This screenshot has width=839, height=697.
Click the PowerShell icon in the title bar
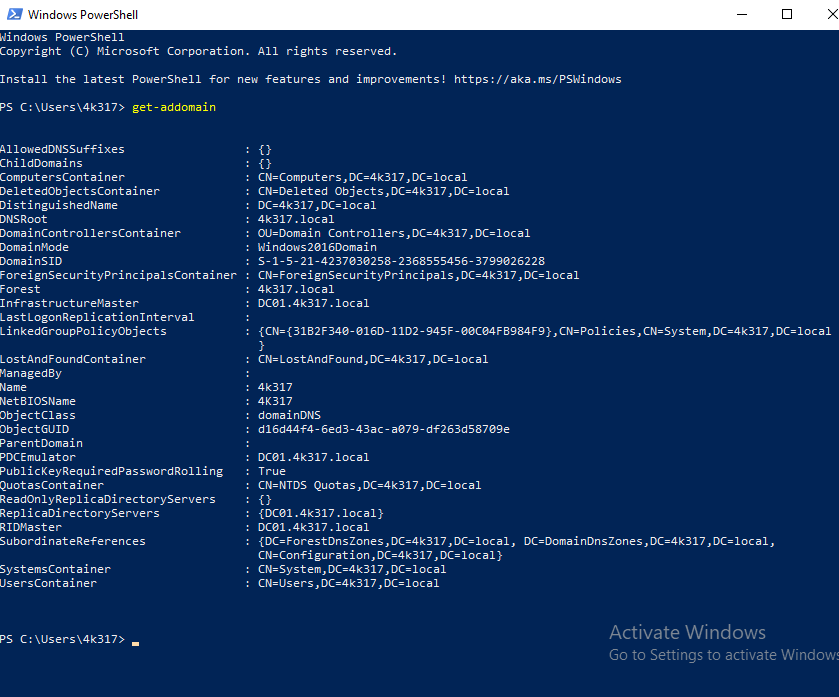[x=12, y=14]
